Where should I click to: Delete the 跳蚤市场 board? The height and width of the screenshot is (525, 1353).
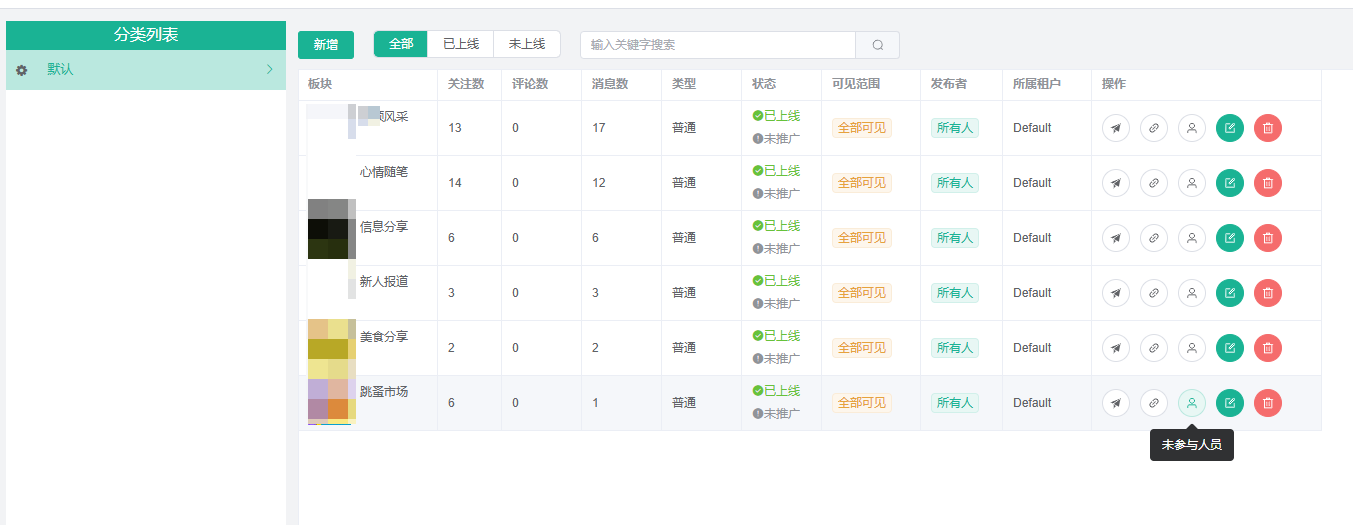1268,403
